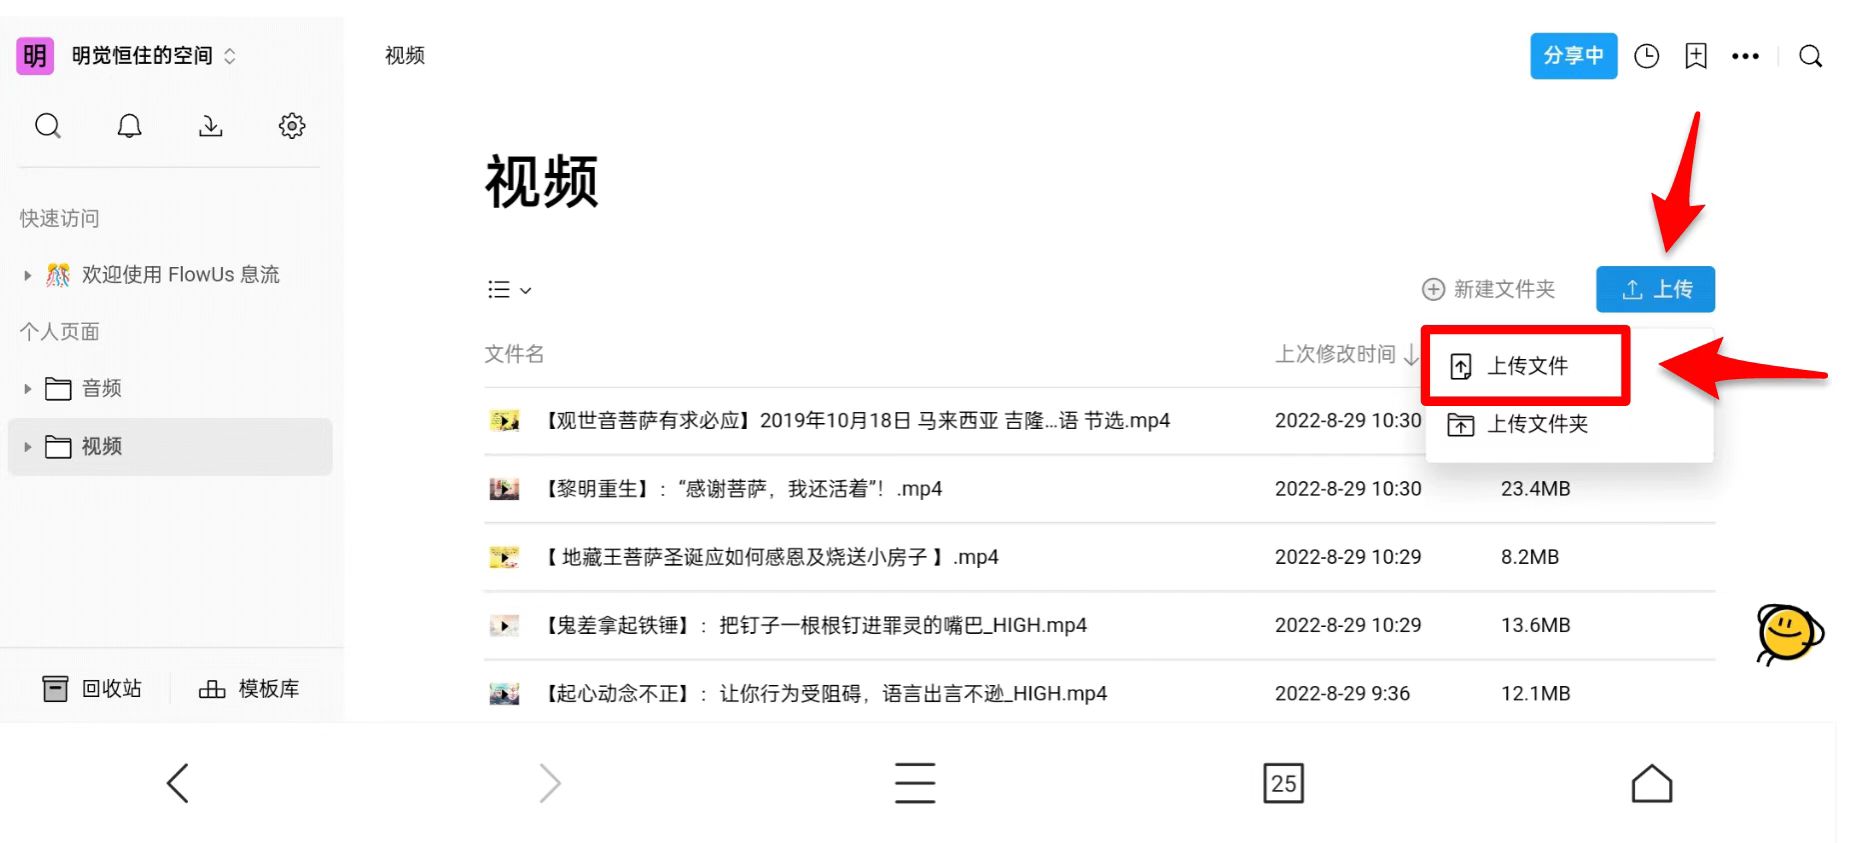Click 视频 breadcrumb at top
The image size is (1854, 843).
pos(405,56)
